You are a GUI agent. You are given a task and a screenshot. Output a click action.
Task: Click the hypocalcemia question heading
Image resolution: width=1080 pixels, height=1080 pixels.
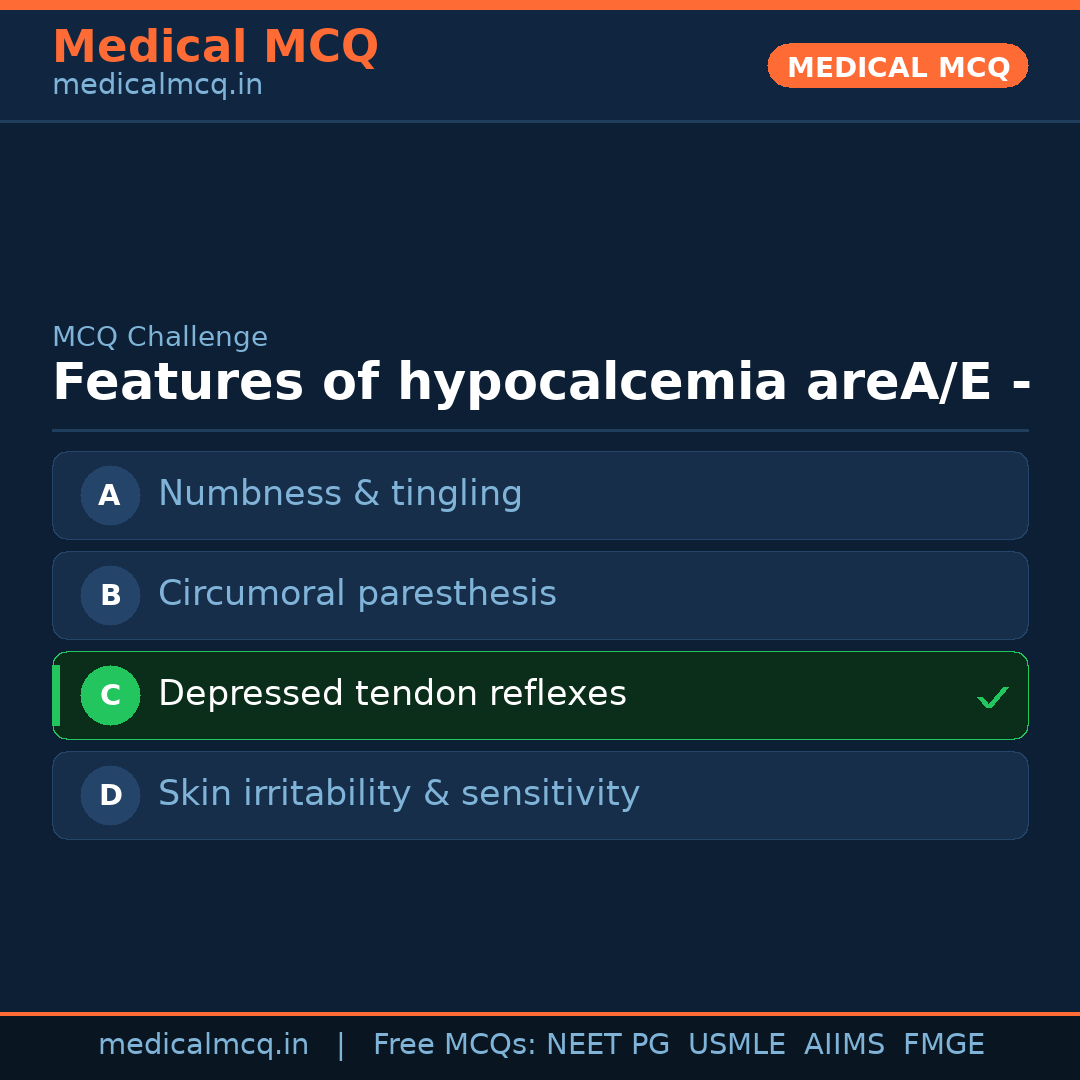(x=540, y=383)
